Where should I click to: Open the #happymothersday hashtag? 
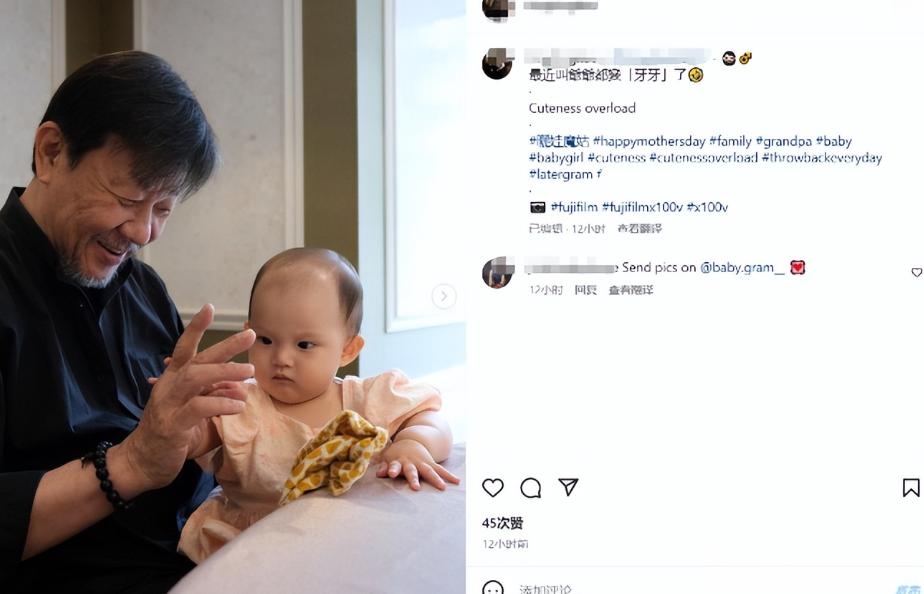click(649, 141)
